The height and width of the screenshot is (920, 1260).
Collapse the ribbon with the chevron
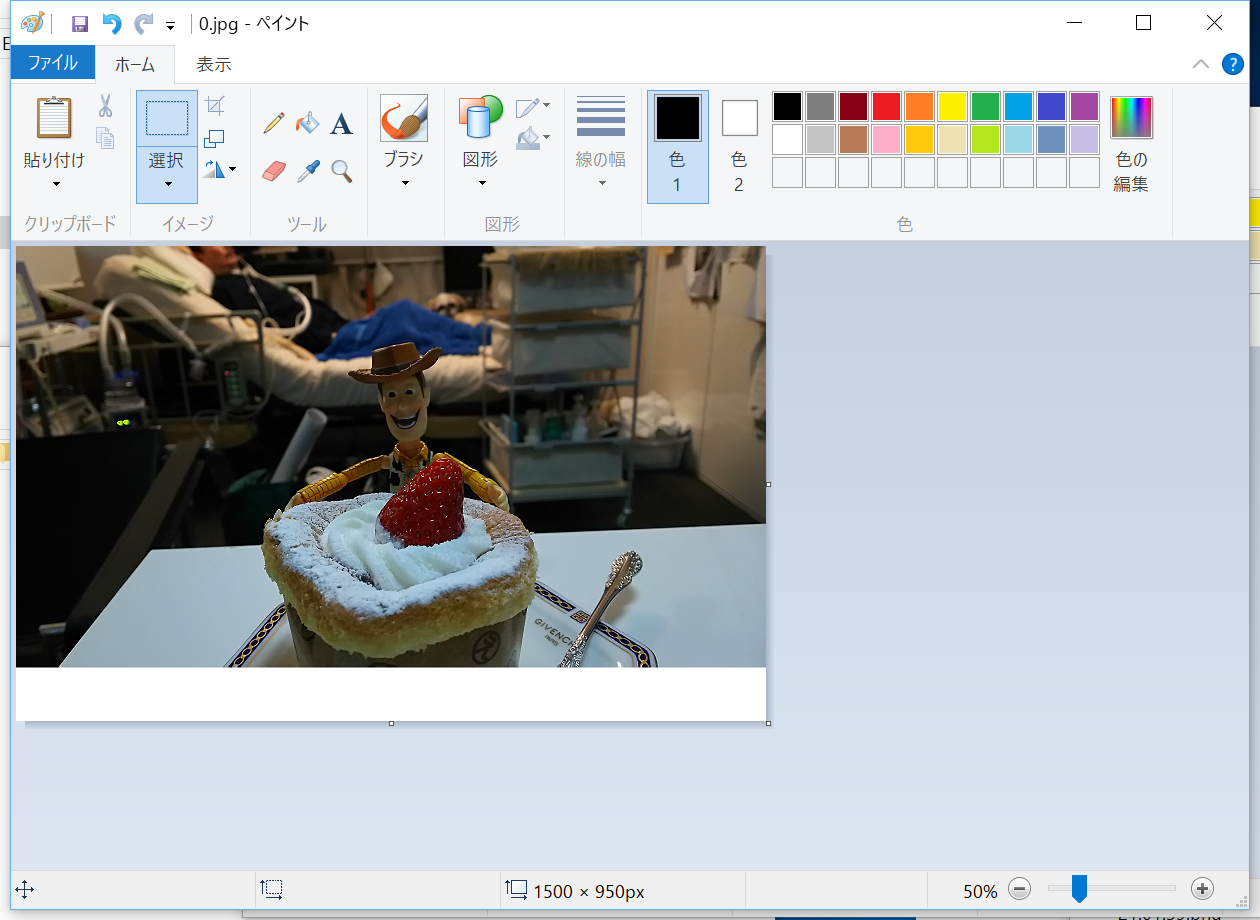tap(1201, 64)
